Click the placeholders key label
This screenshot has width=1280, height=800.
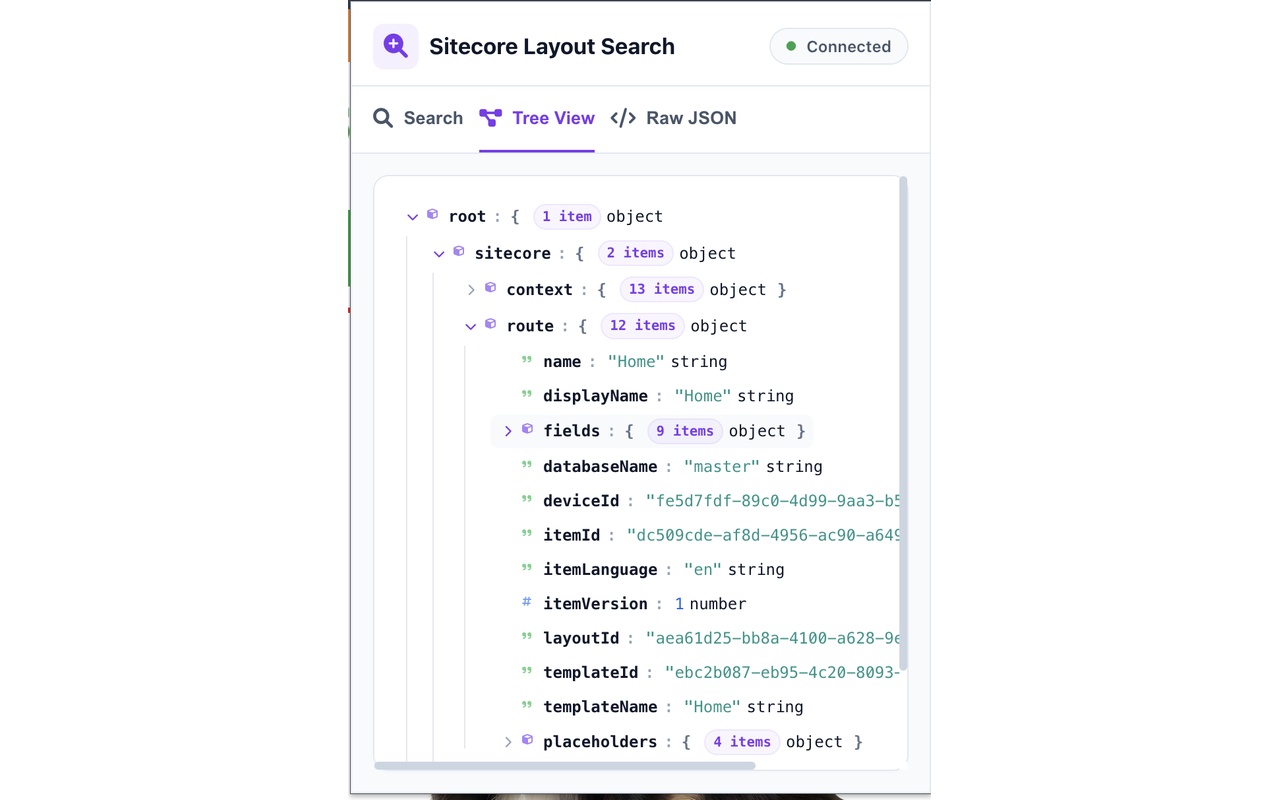[x=600, y=742]
